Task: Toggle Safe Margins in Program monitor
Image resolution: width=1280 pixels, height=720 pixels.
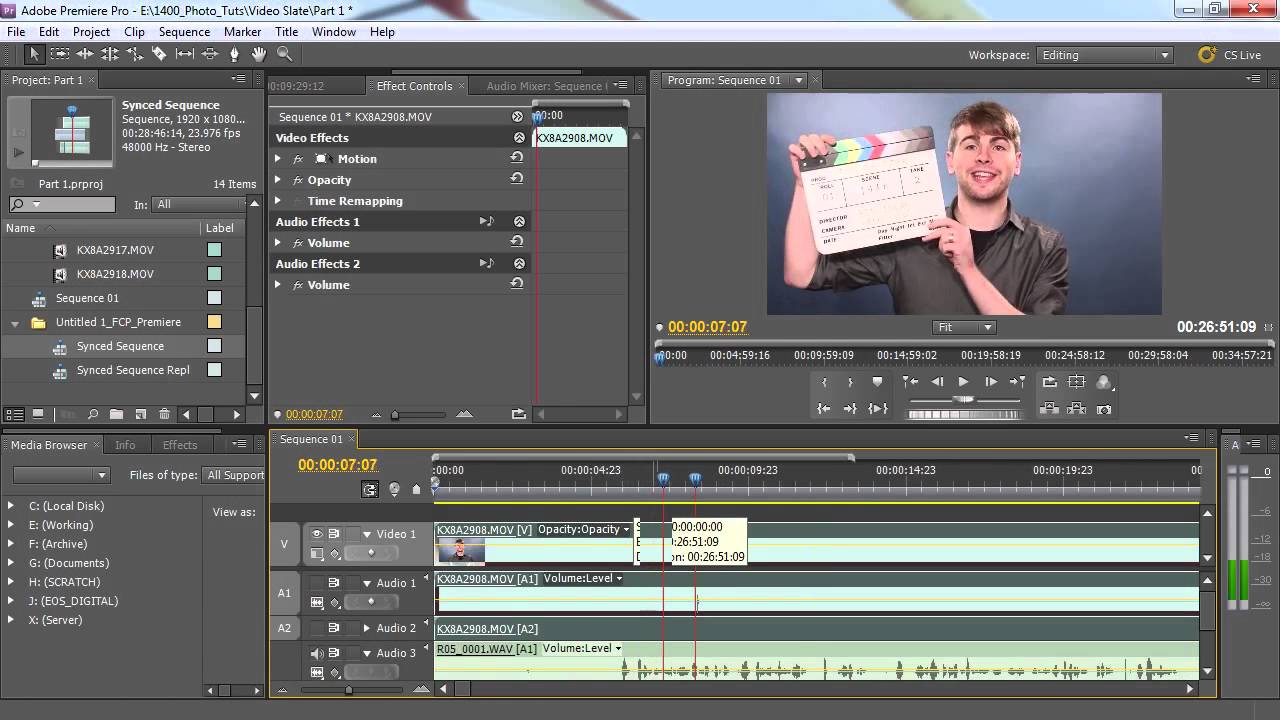Action: click(x=1076, y=382)
